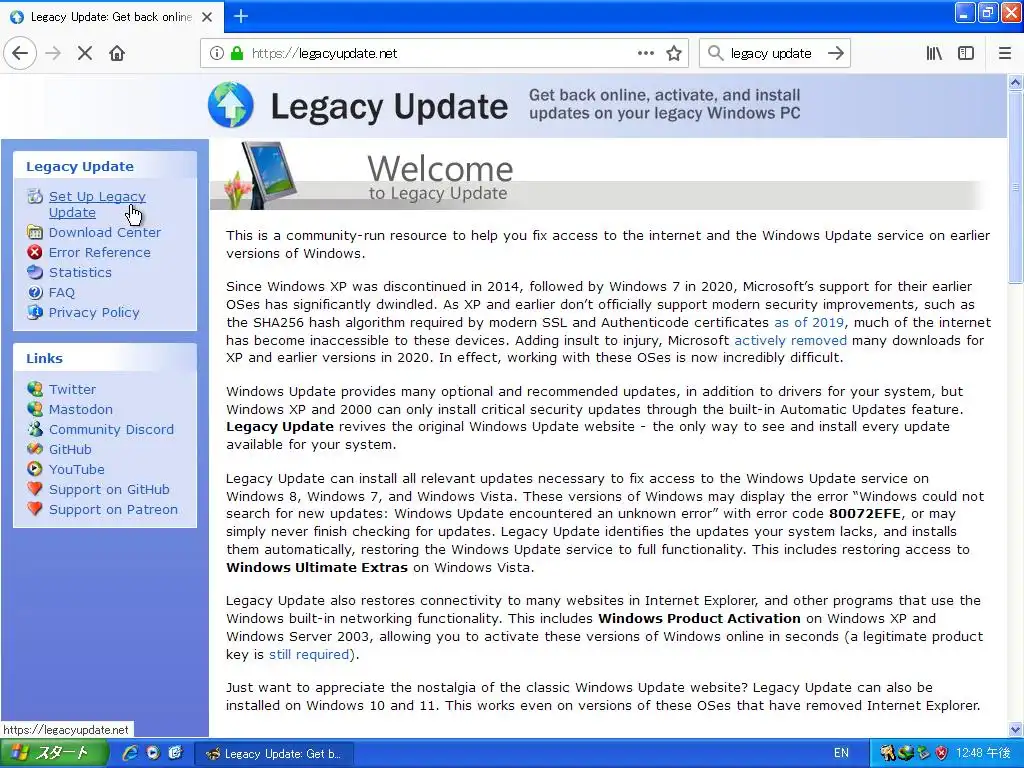Image resolution: width=1024 pixels, height=768 pixels.
Task: Select the Legacy Update browser tab
Action: 111,17
